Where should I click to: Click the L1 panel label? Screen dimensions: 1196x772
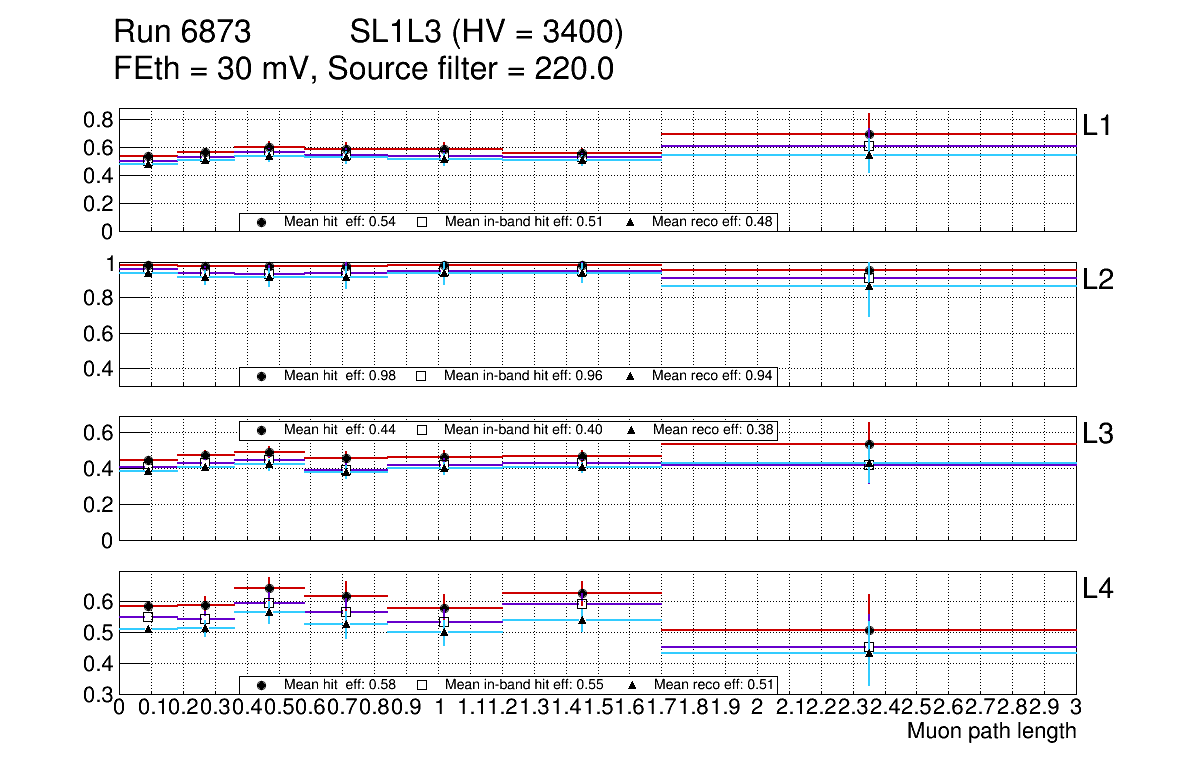(x=1098, y=125)
